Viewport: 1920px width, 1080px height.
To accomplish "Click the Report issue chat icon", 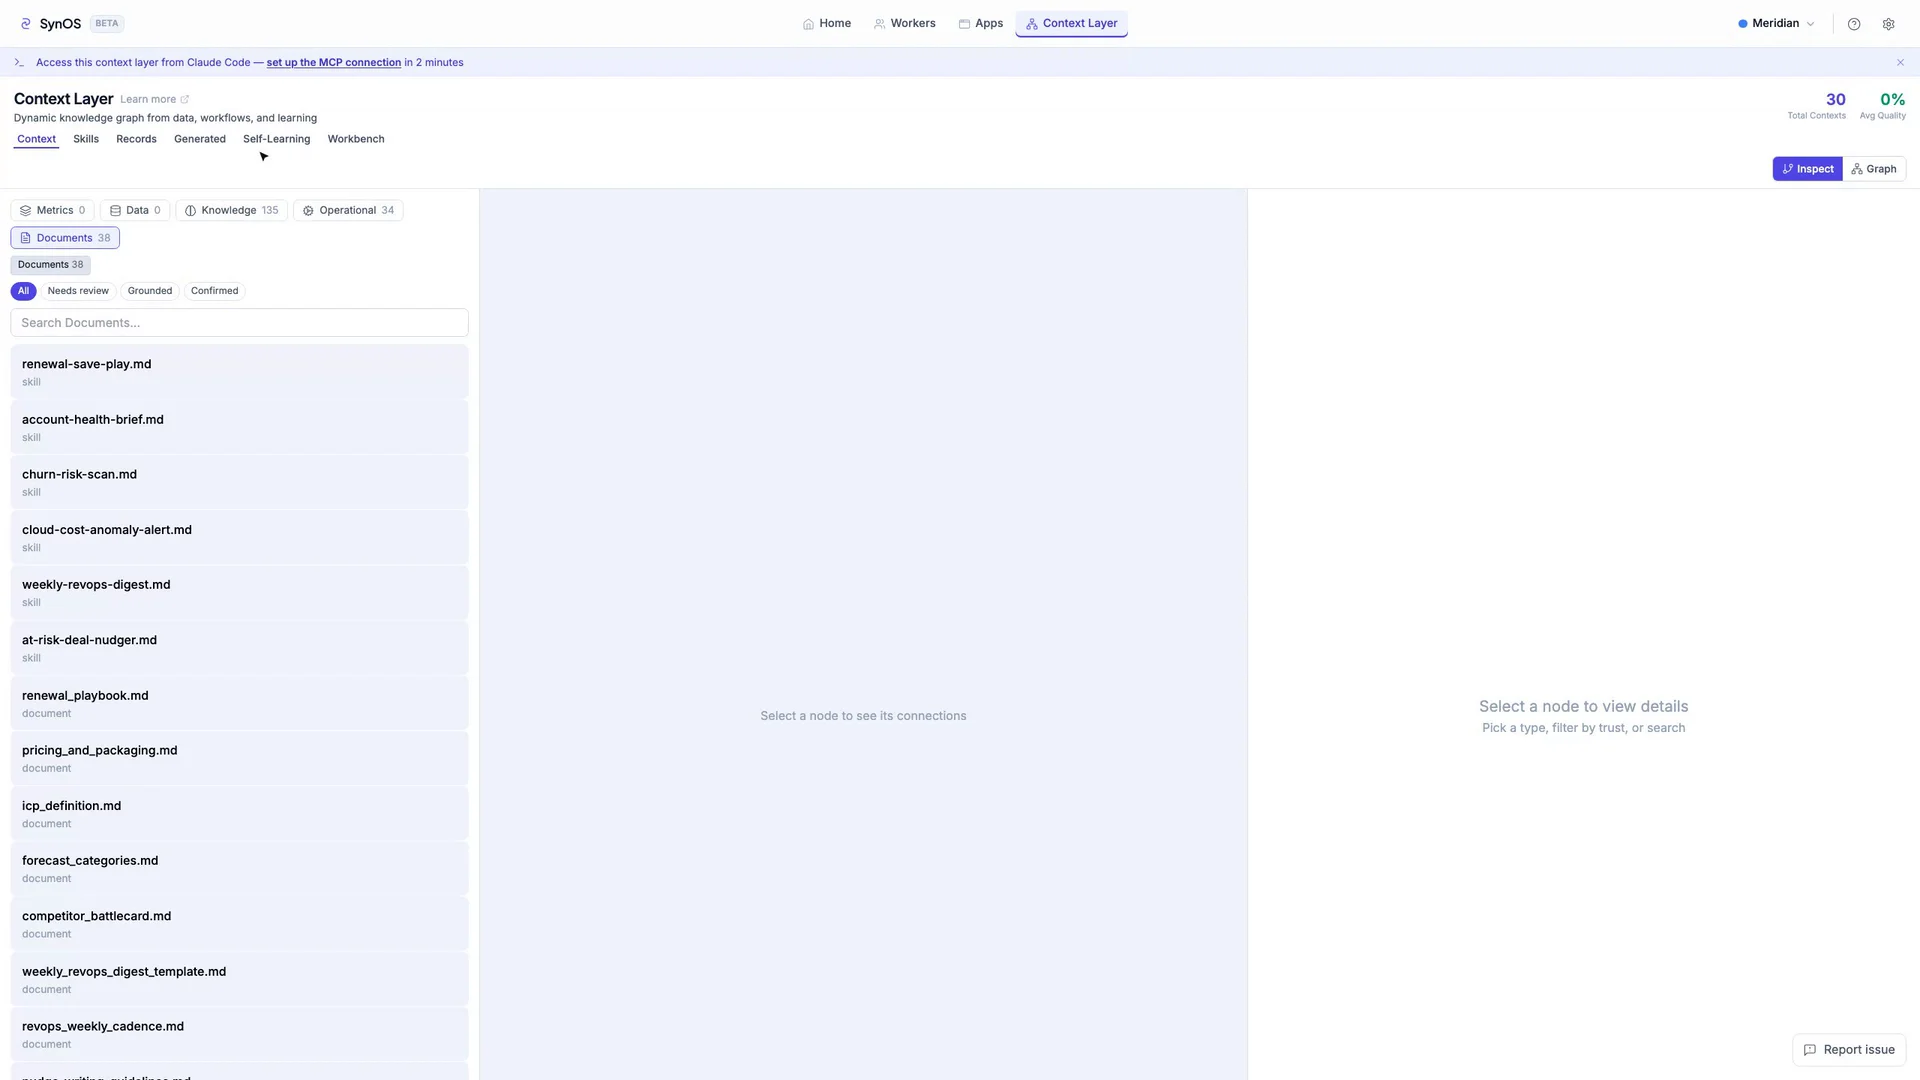I will tap(1809, 1050).
